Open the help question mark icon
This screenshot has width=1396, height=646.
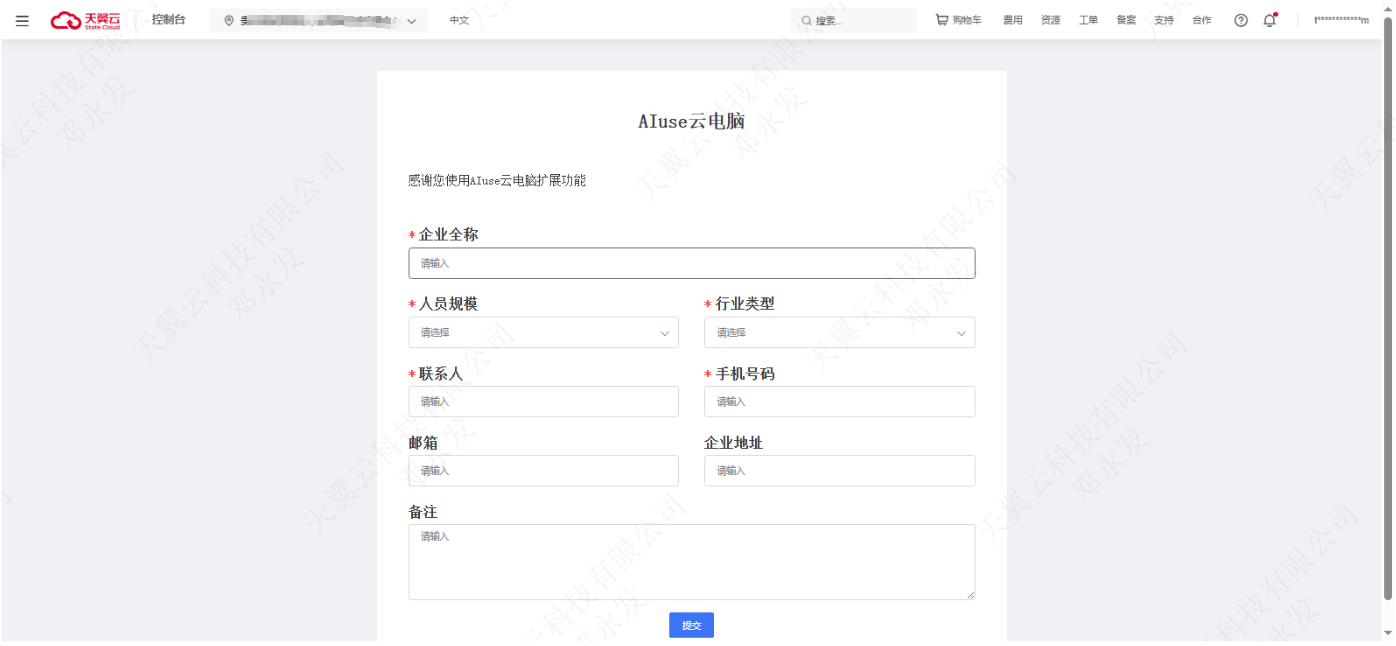[x=1241, y=20]
